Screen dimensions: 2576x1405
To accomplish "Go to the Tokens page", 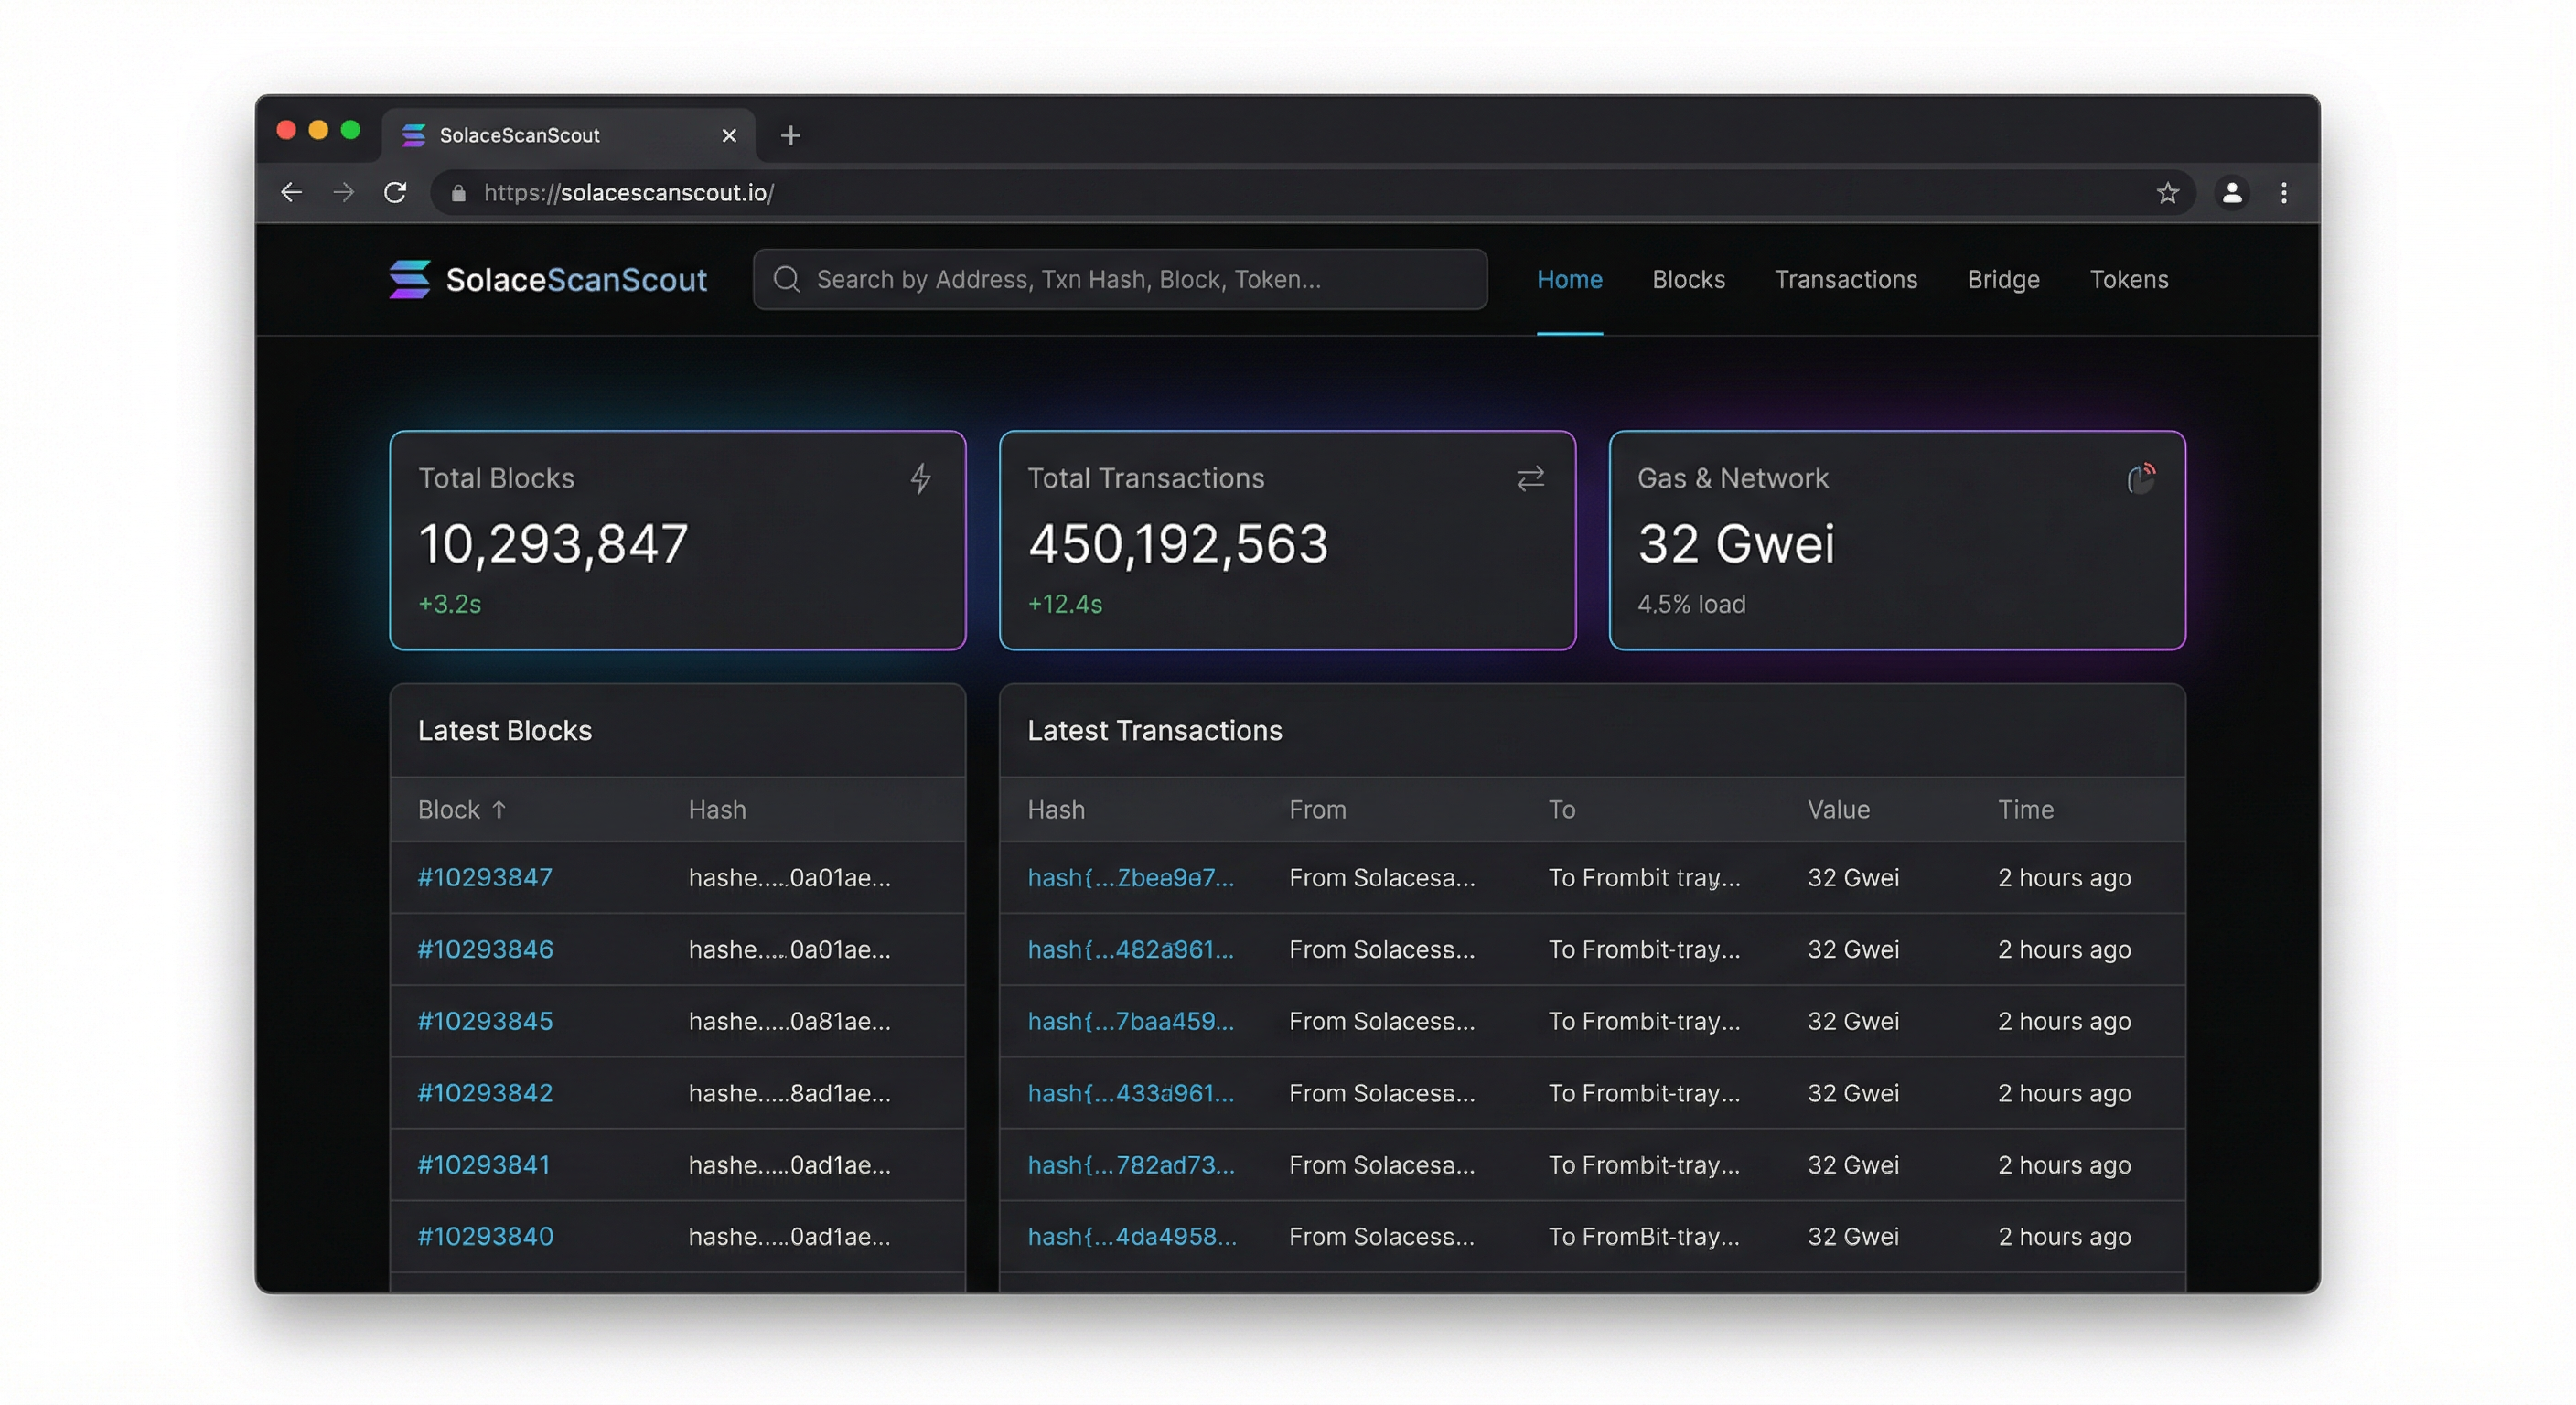I will (2129, 279).
